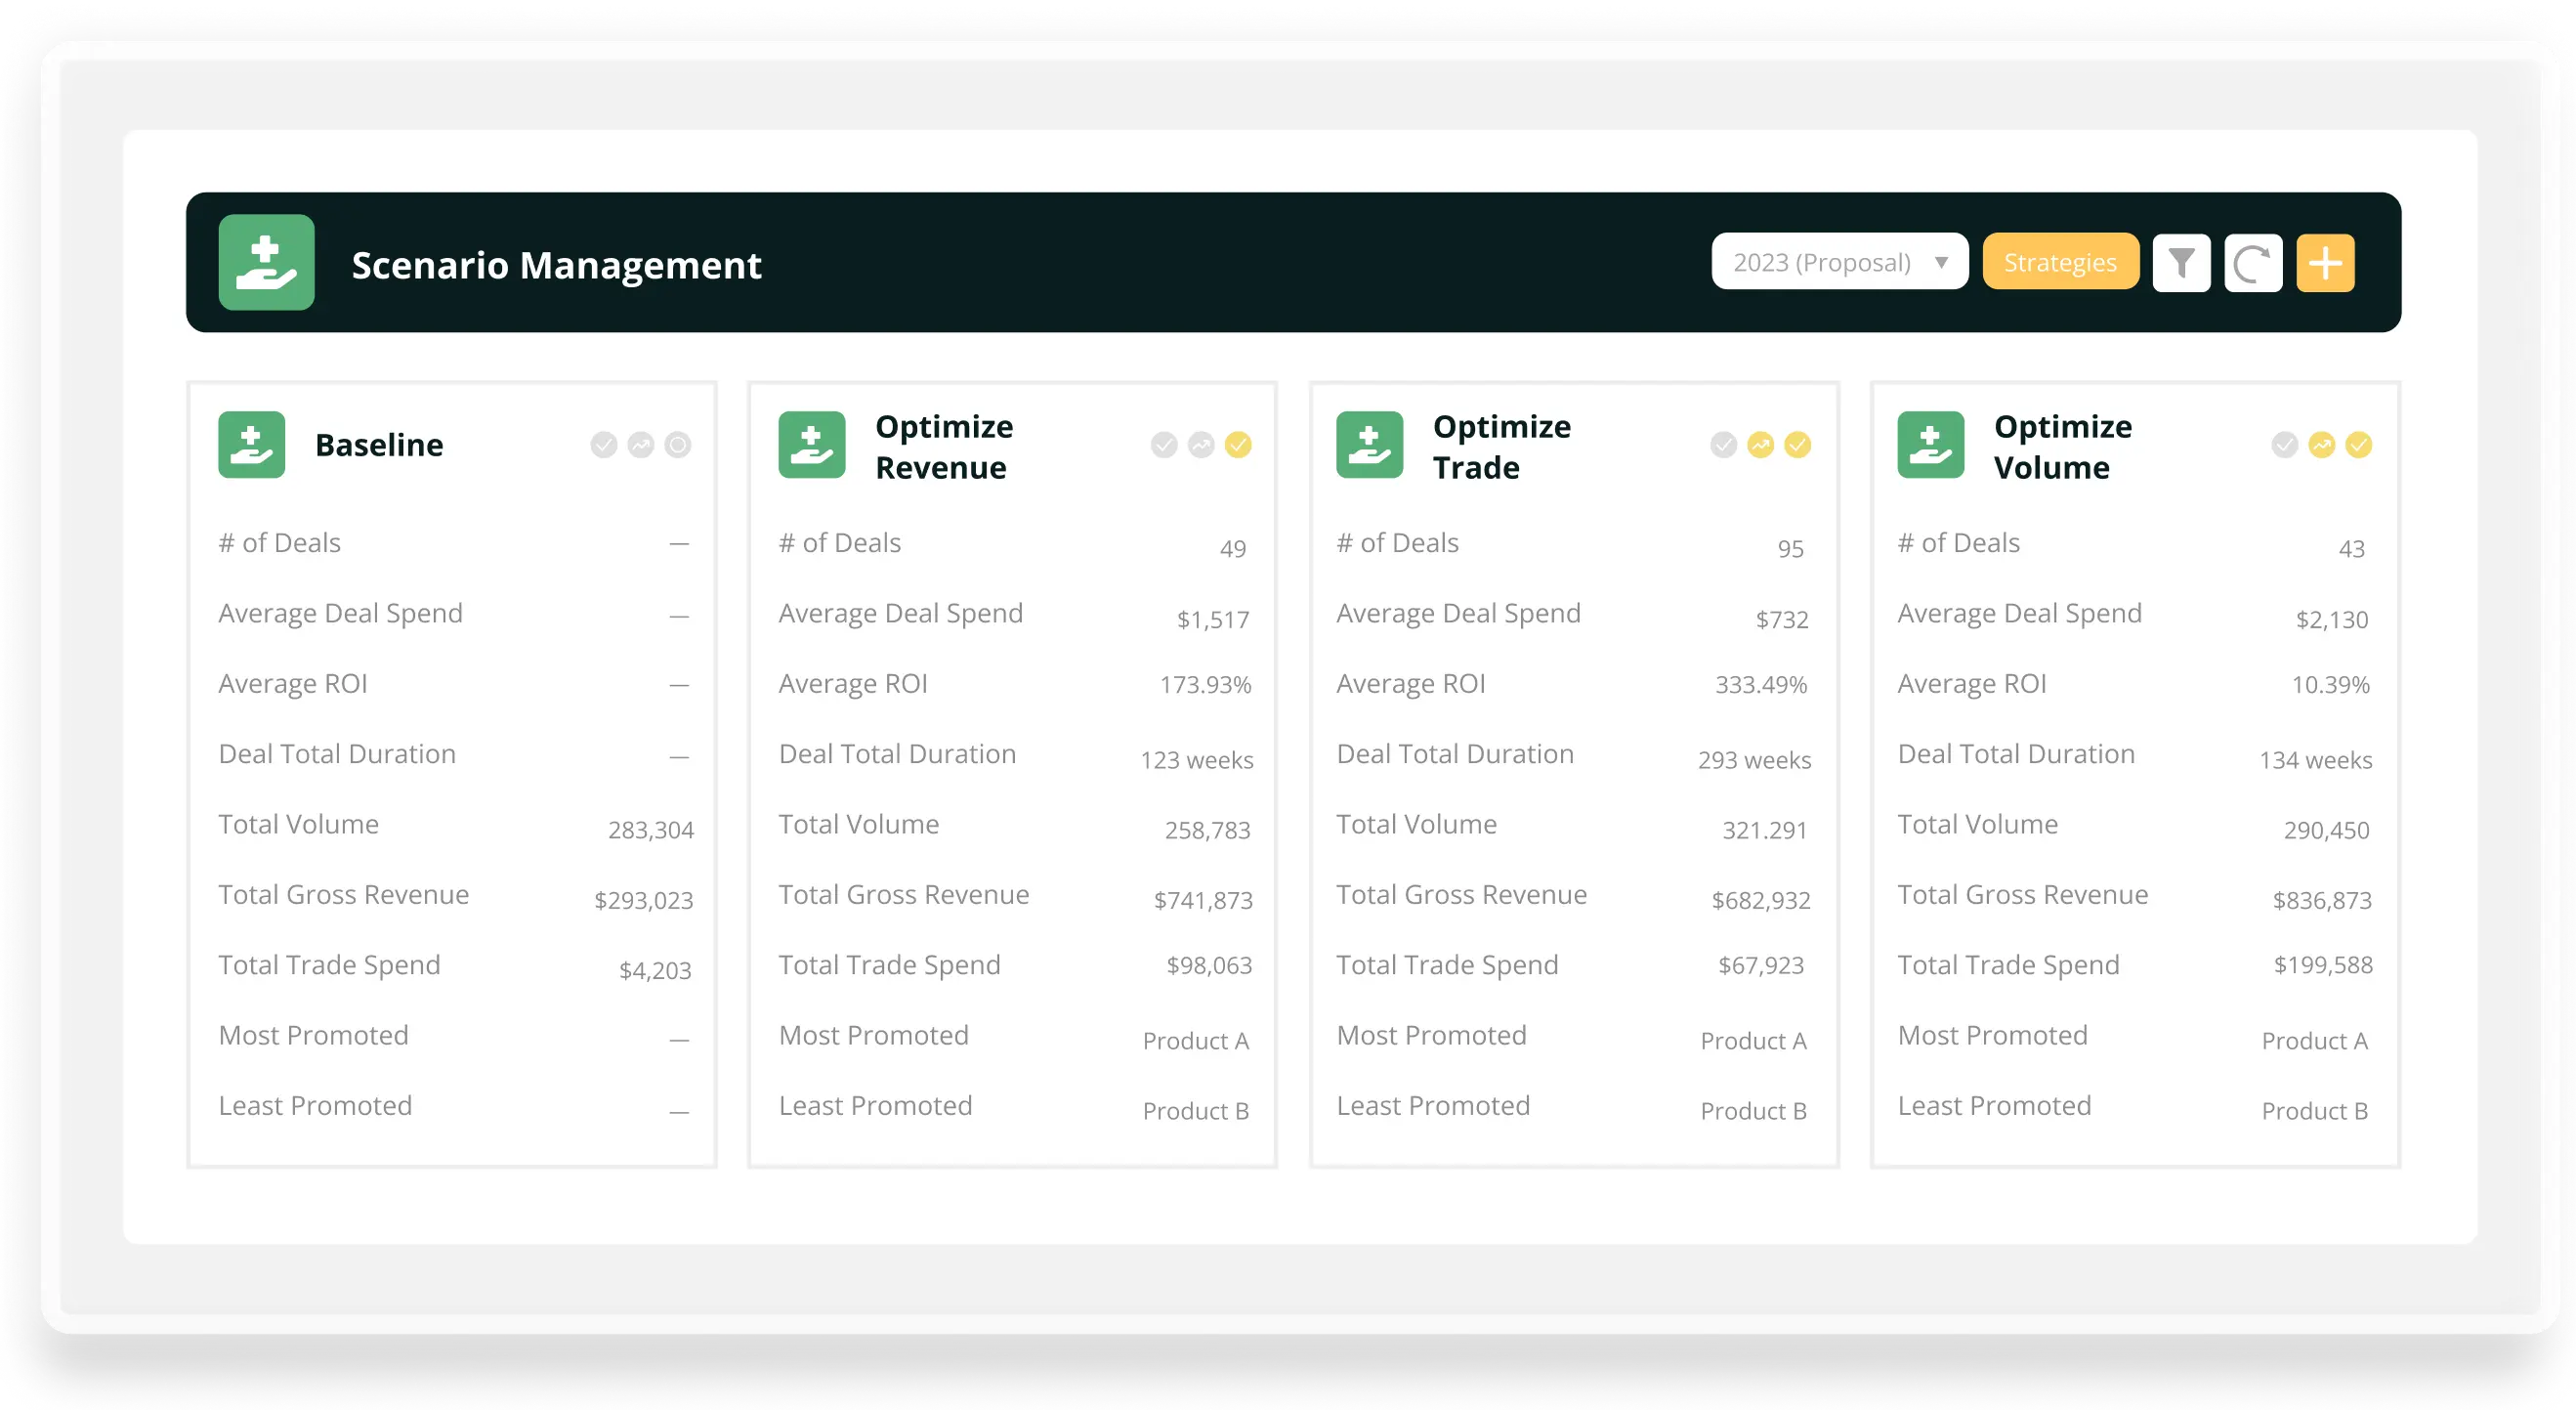The height and width of the screenshot is (1410, 2576).
Task: Open the 2023 (Proposal) dropdown
Action: [x=1838, y=261]
